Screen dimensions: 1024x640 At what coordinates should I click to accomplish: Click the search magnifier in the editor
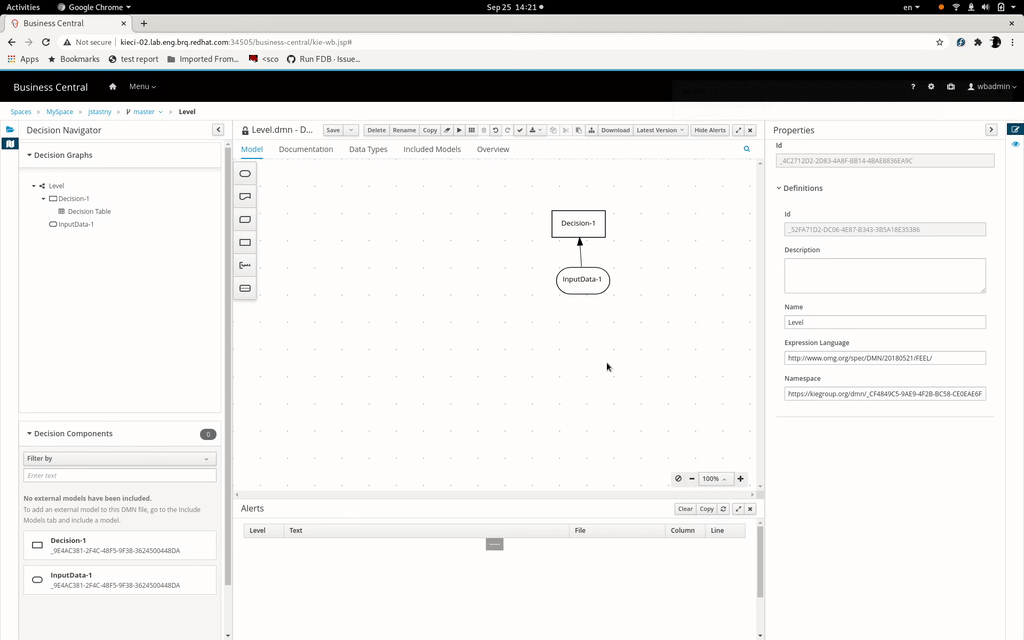pyautogui.click(x=746, y=149)
